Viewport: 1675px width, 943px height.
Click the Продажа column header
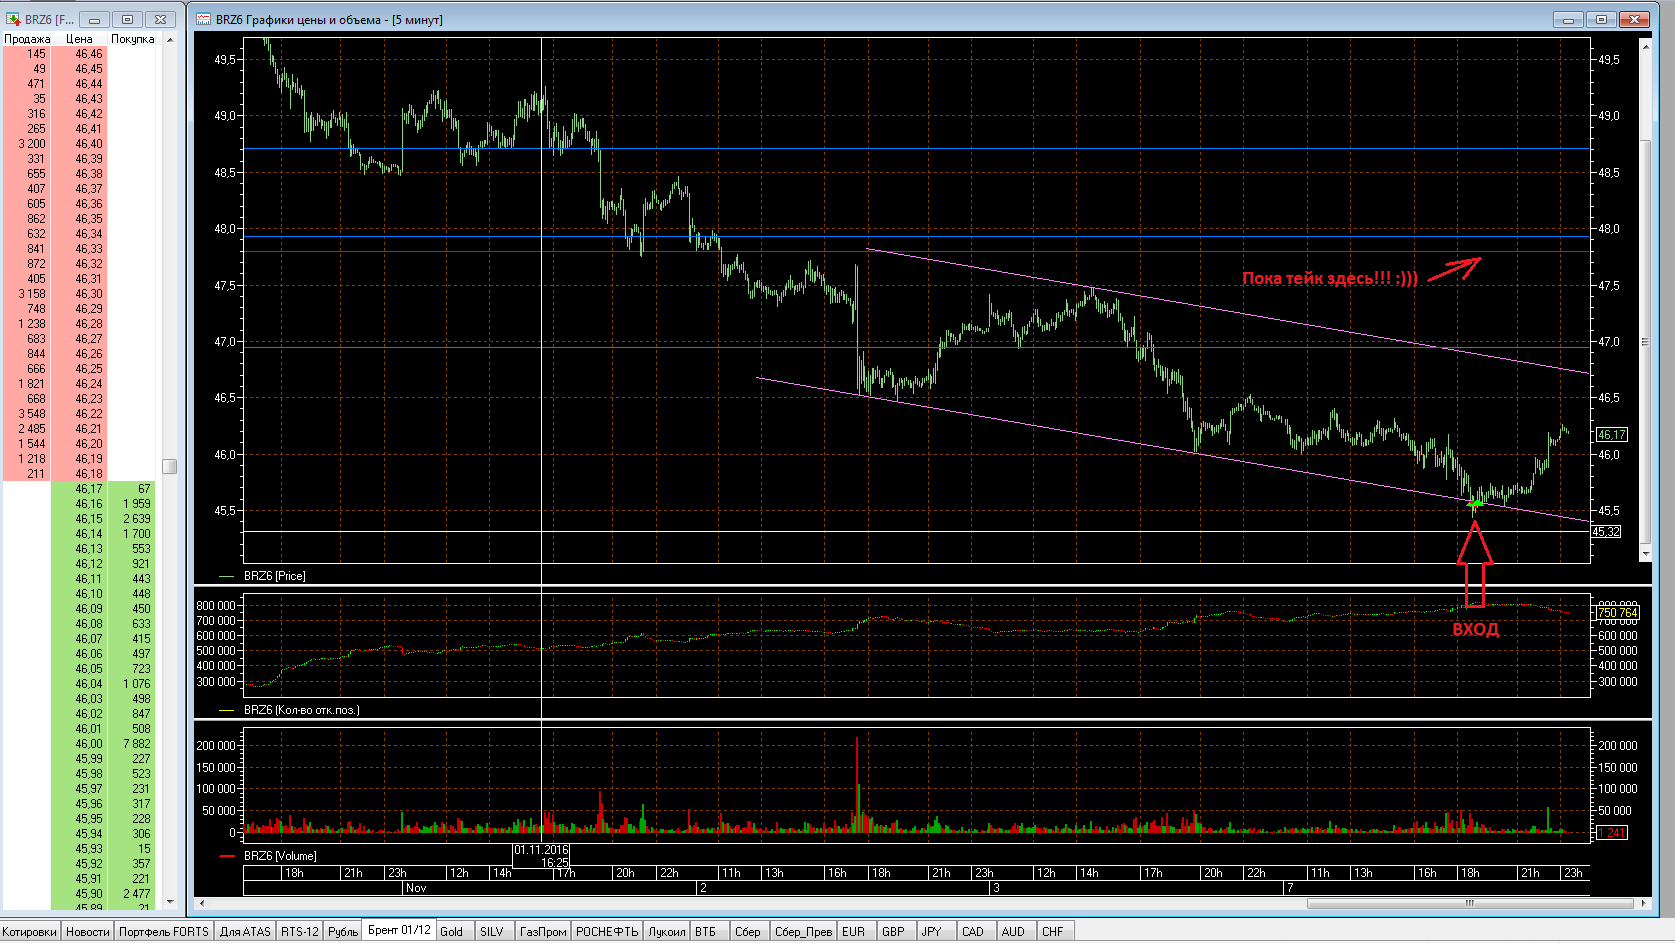pos(27,39)
